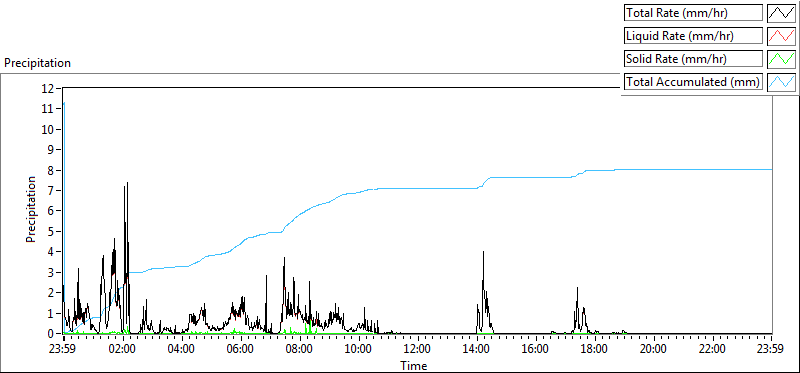Click the Time axis label
The image size is (800, 373).
414,365
